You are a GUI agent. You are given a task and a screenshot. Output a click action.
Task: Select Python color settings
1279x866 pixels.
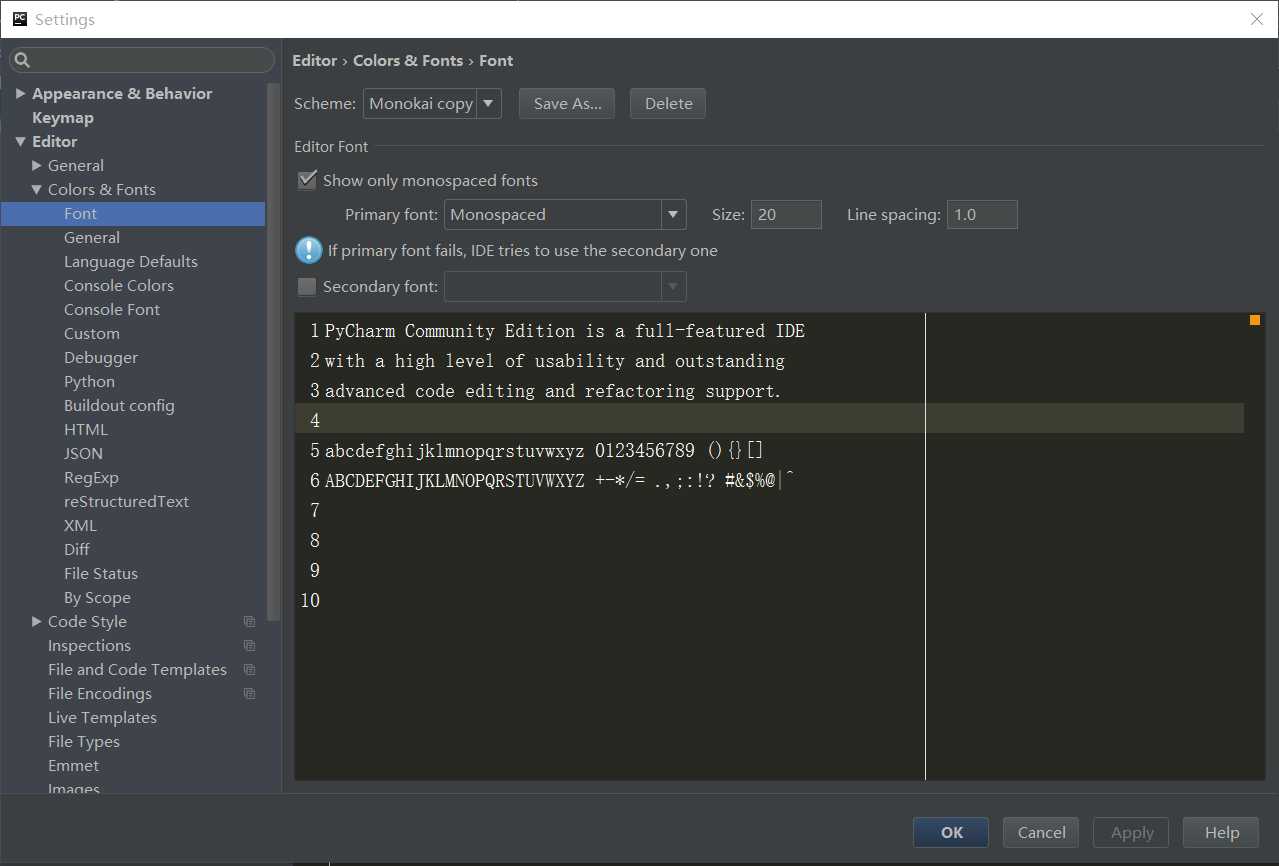coord(90,382)
